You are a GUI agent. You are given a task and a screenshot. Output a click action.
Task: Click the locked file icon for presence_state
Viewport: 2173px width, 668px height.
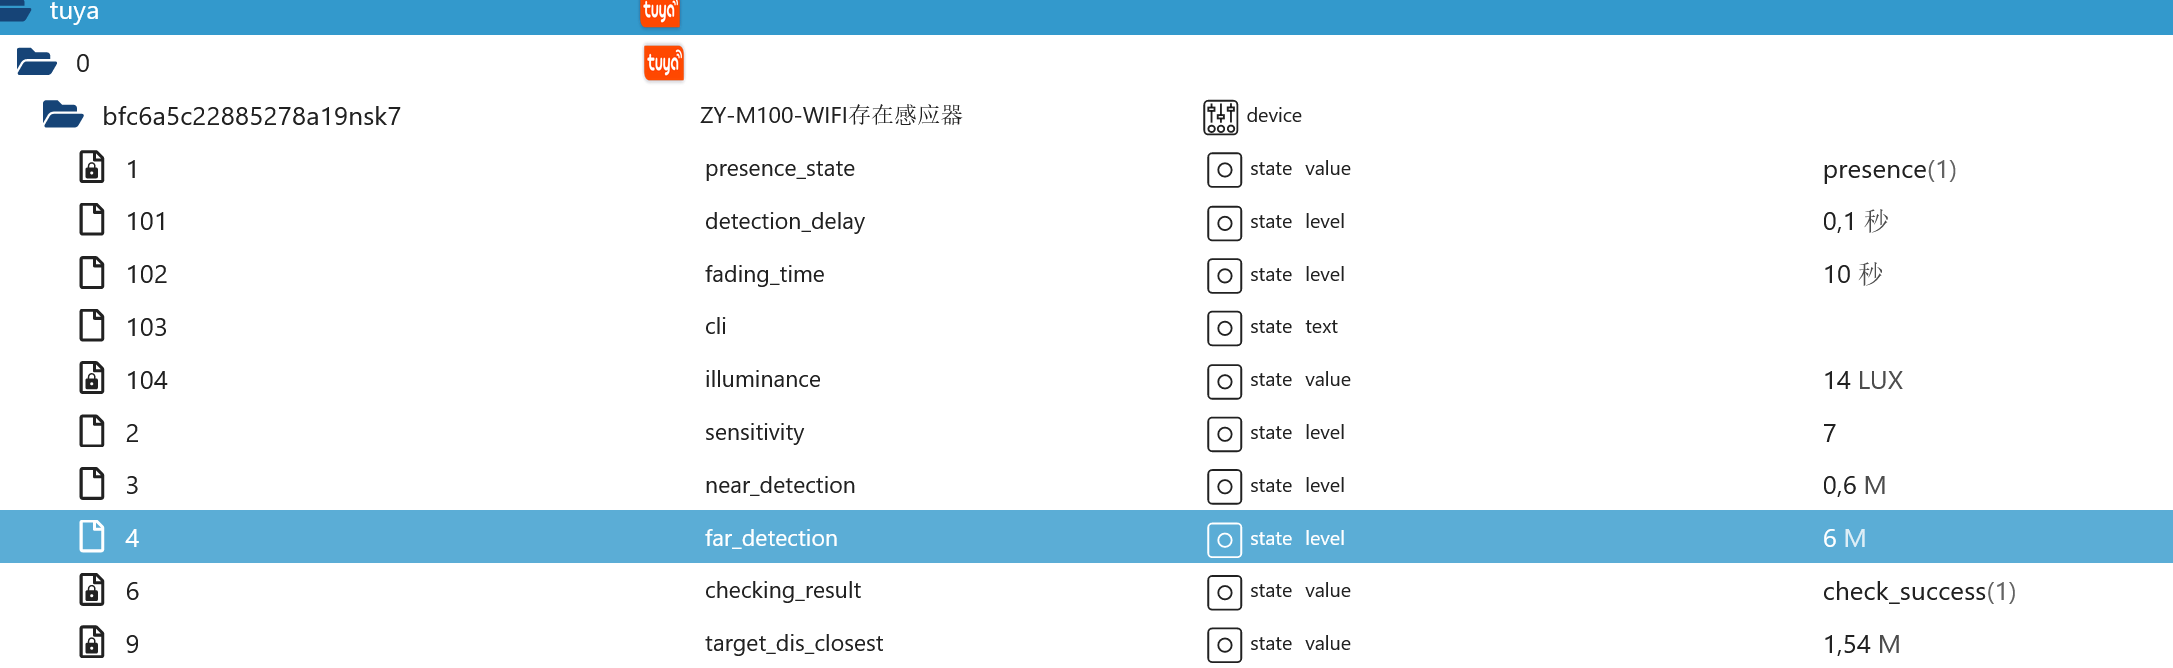(92, 168)
